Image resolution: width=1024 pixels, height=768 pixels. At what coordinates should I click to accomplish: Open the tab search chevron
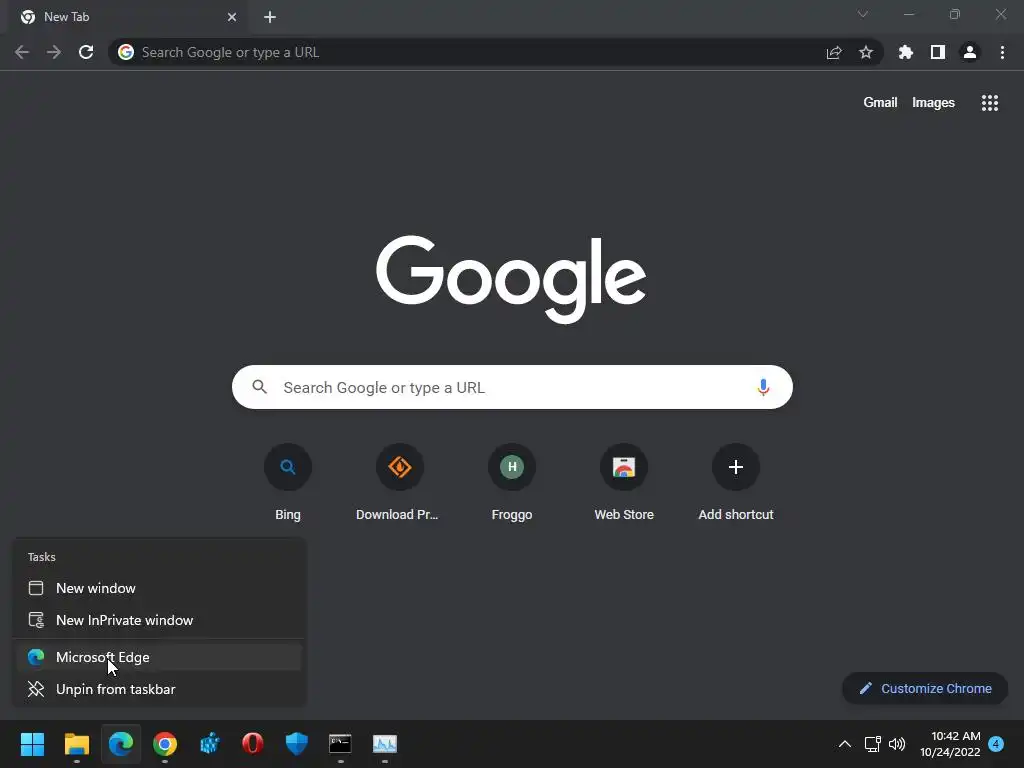[863, 14]
